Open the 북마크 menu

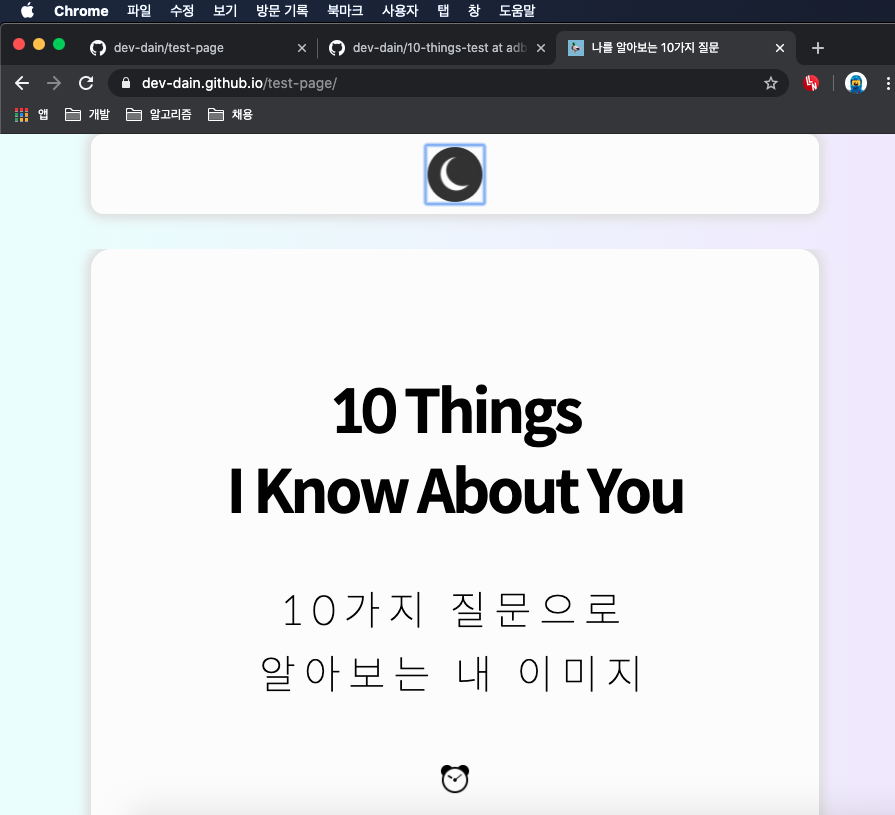345,11
